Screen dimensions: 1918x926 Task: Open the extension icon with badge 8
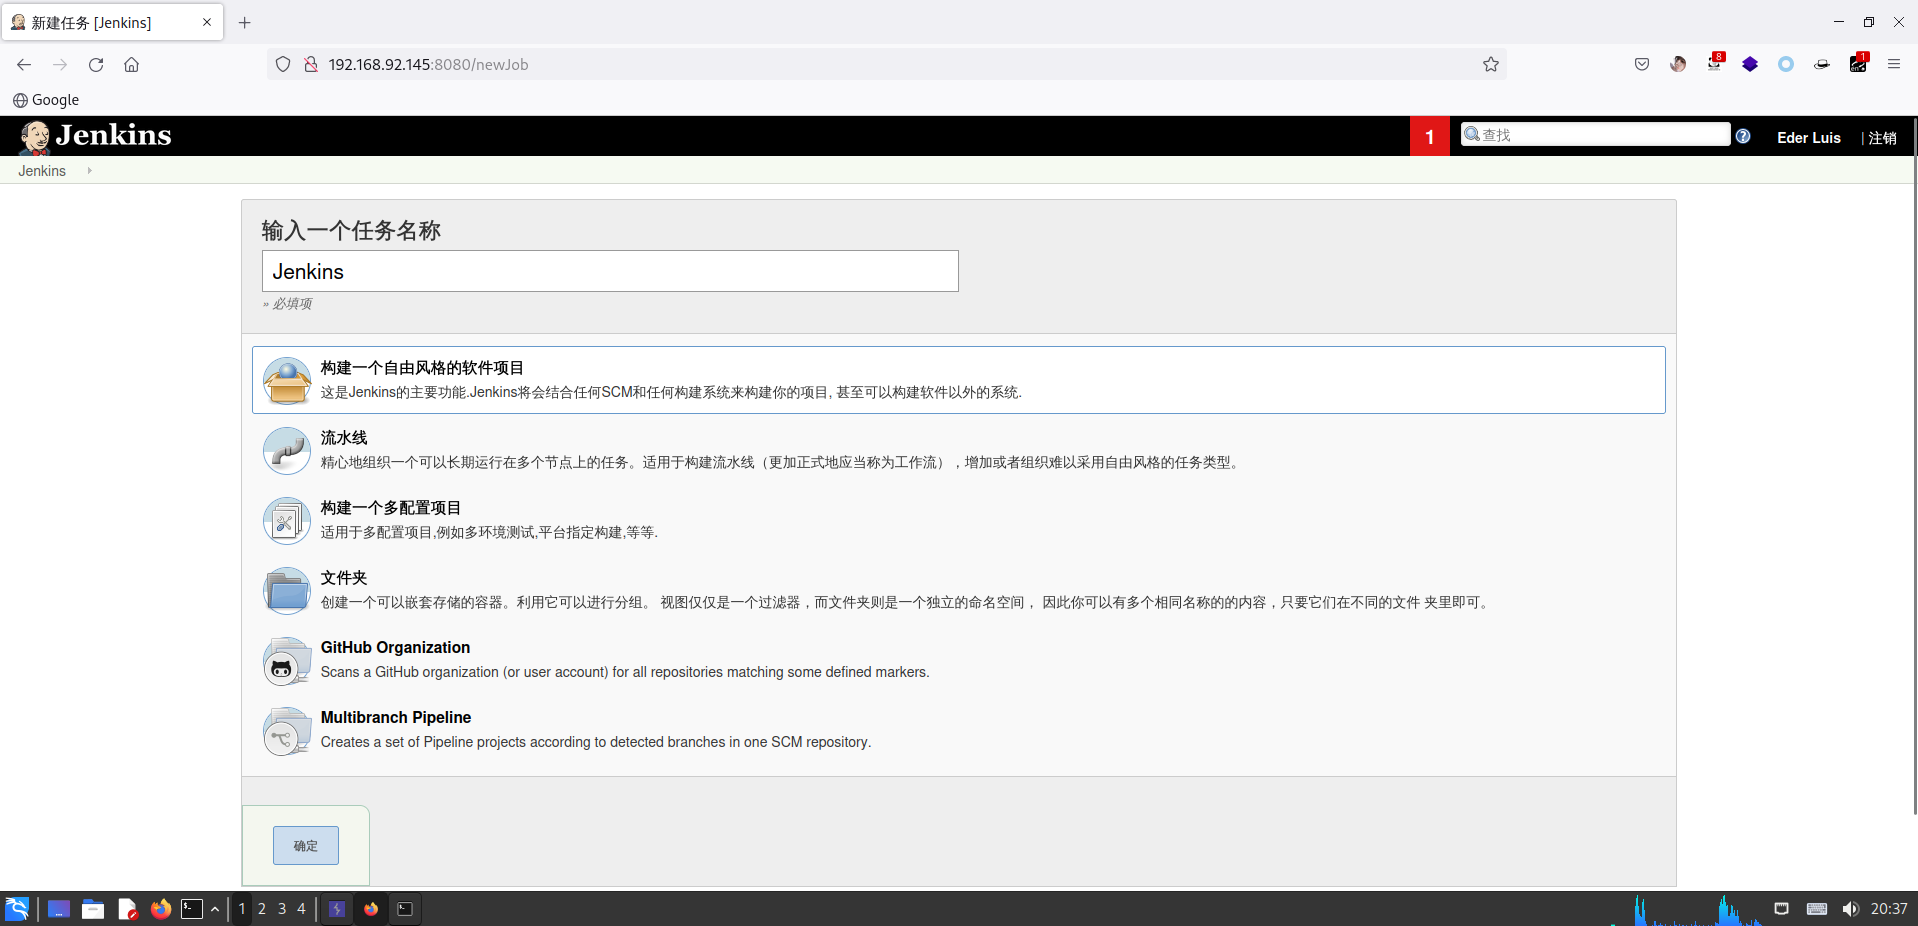[1715, 63]
